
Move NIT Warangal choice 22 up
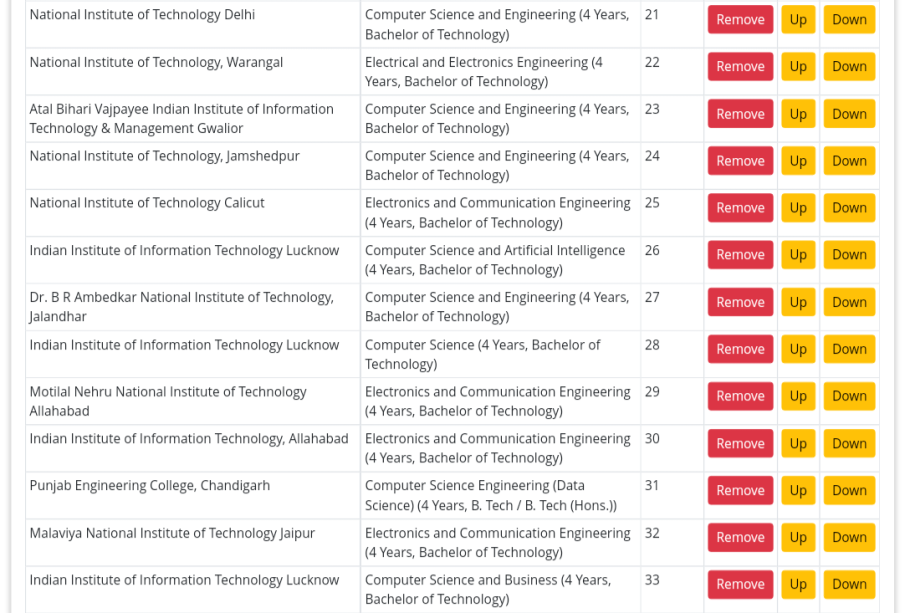(x=798, y=66)
